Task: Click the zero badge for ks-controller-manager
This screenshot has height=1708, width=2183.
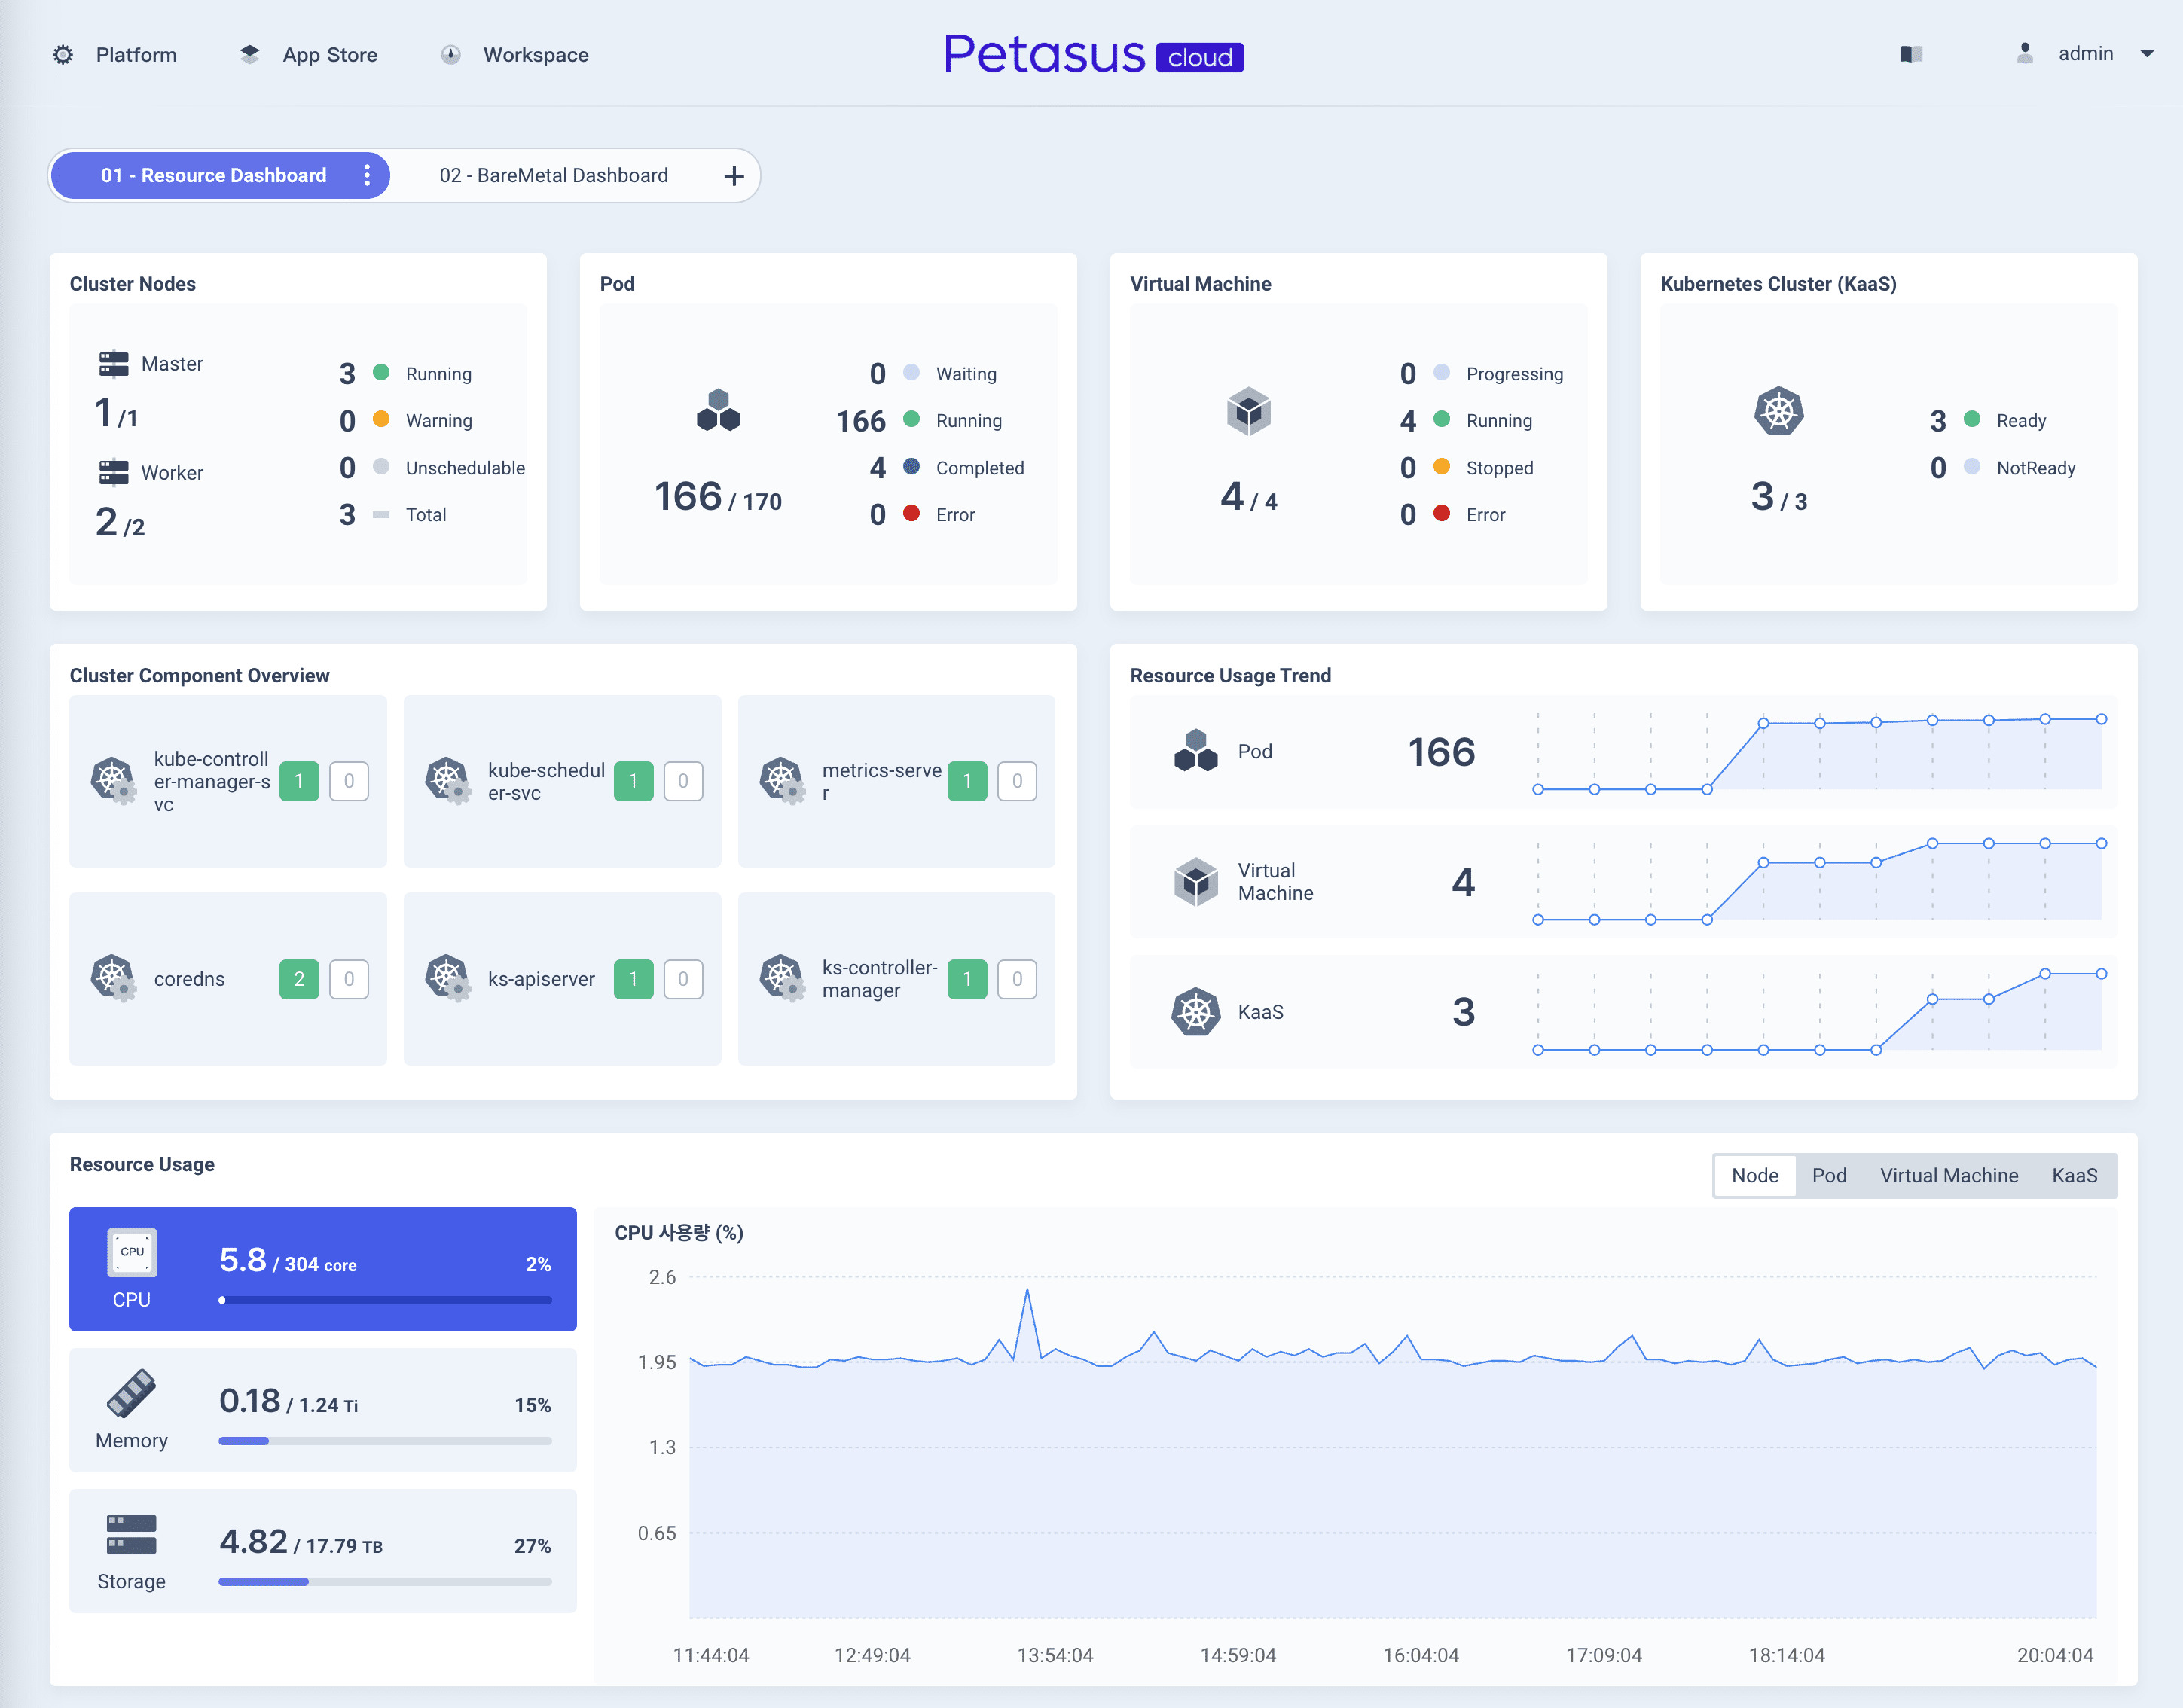Action: click(1017, 979)
